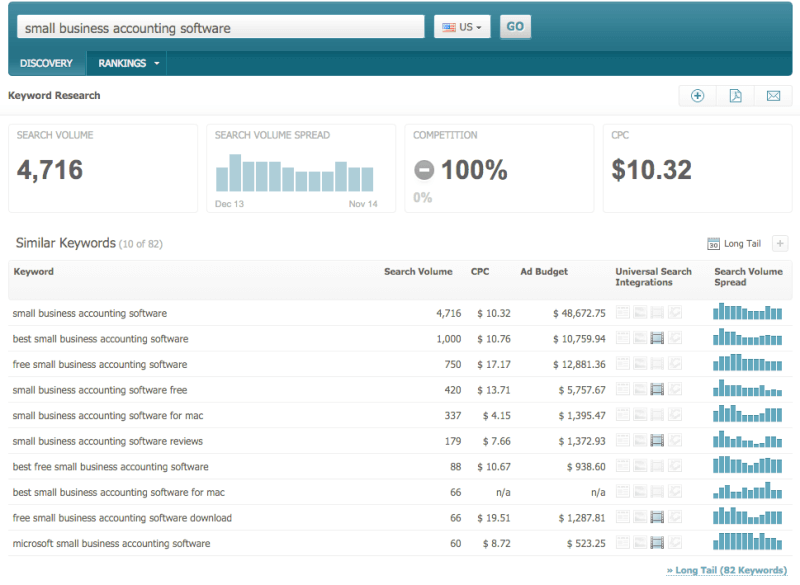Viewport: 800px width, 585px height.
Task: Click the Search Volume Spread chart in summary
Action: pyautogui.click(x=296, y=173)
